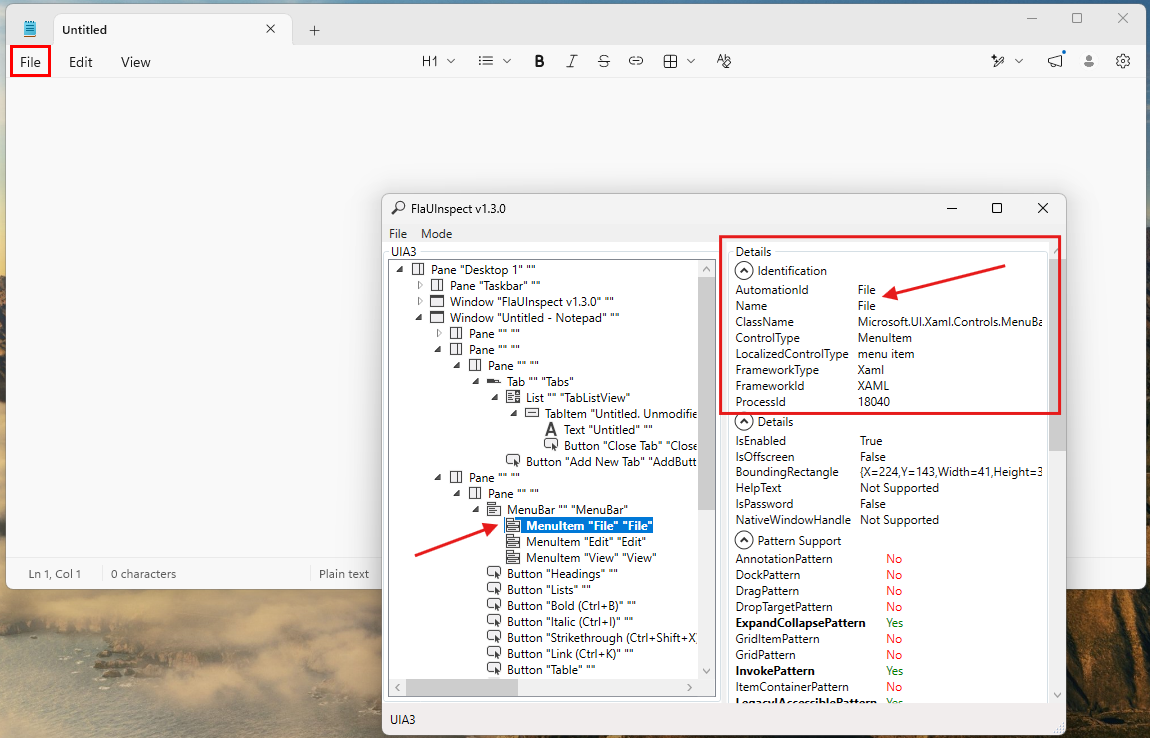
Task: Expand the Pane "Taskbar" tree node
Action: coord(420,285)
